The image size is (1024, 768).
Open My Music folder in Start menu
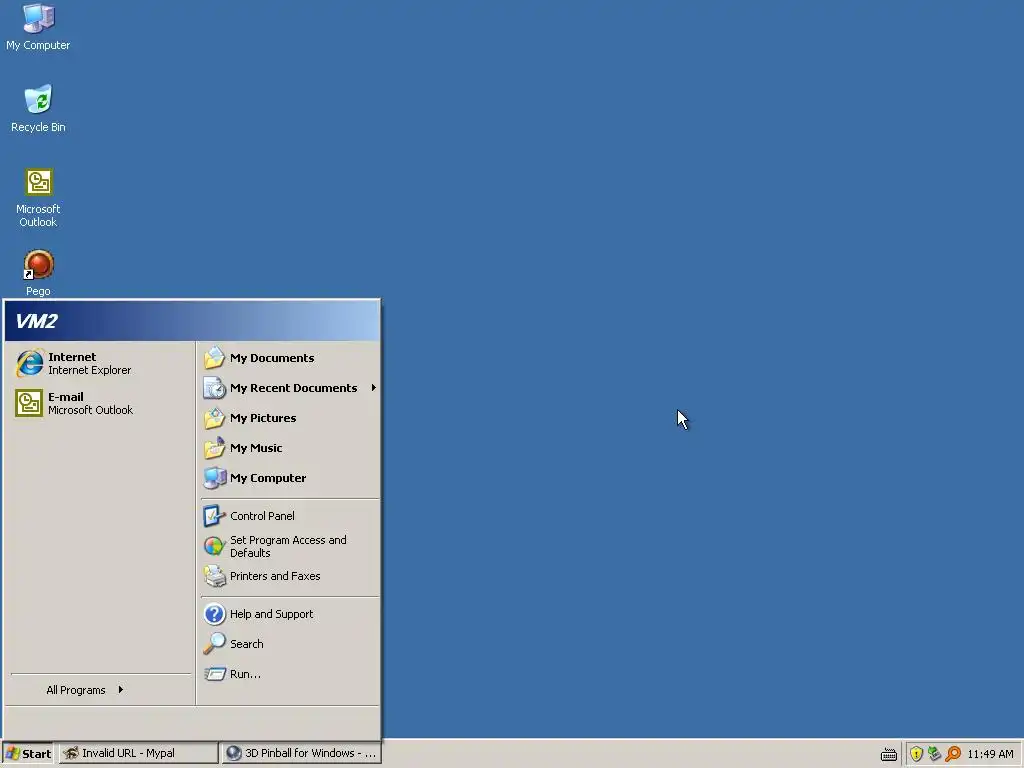[289, 448]
